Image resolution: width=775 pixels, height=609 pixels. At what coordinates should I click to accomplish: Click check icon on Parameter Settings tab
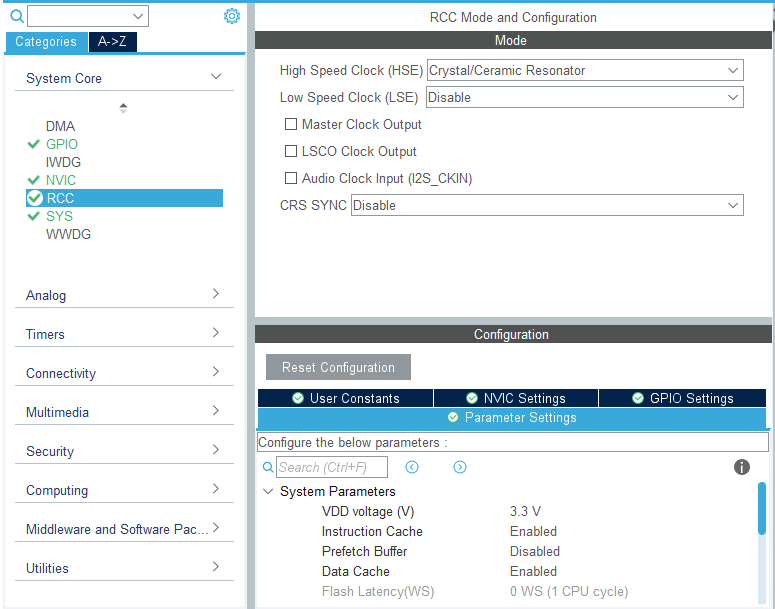pos(453,417)
